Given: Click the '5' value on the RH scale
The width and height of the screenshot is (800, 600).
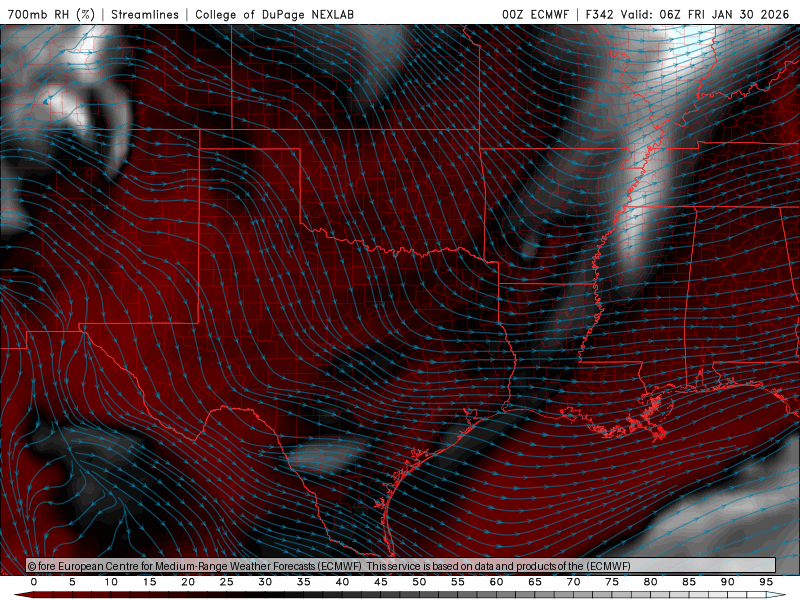Looking at the screenshot, I should tap(72, 582).
